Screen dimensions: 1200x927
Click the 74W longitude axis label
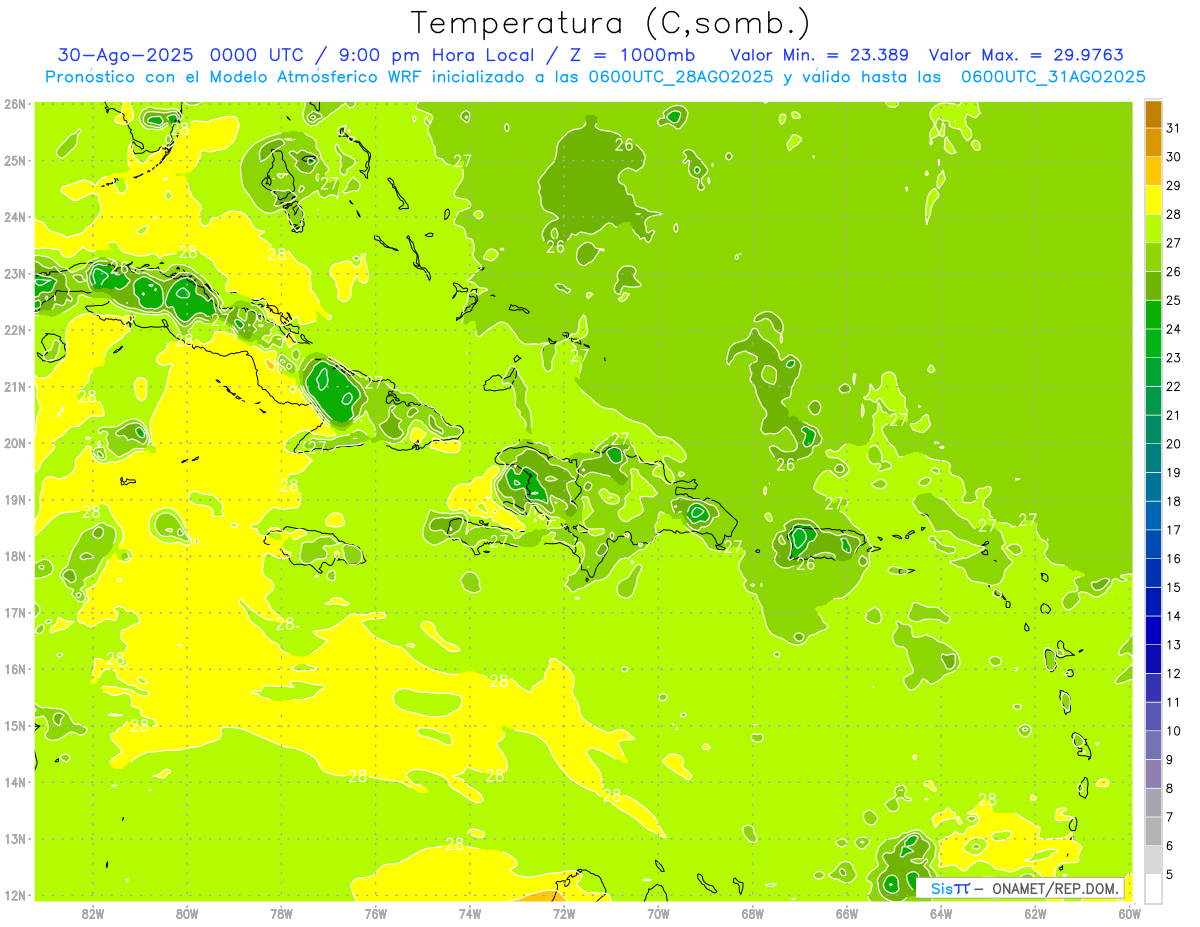pos(470,913)
